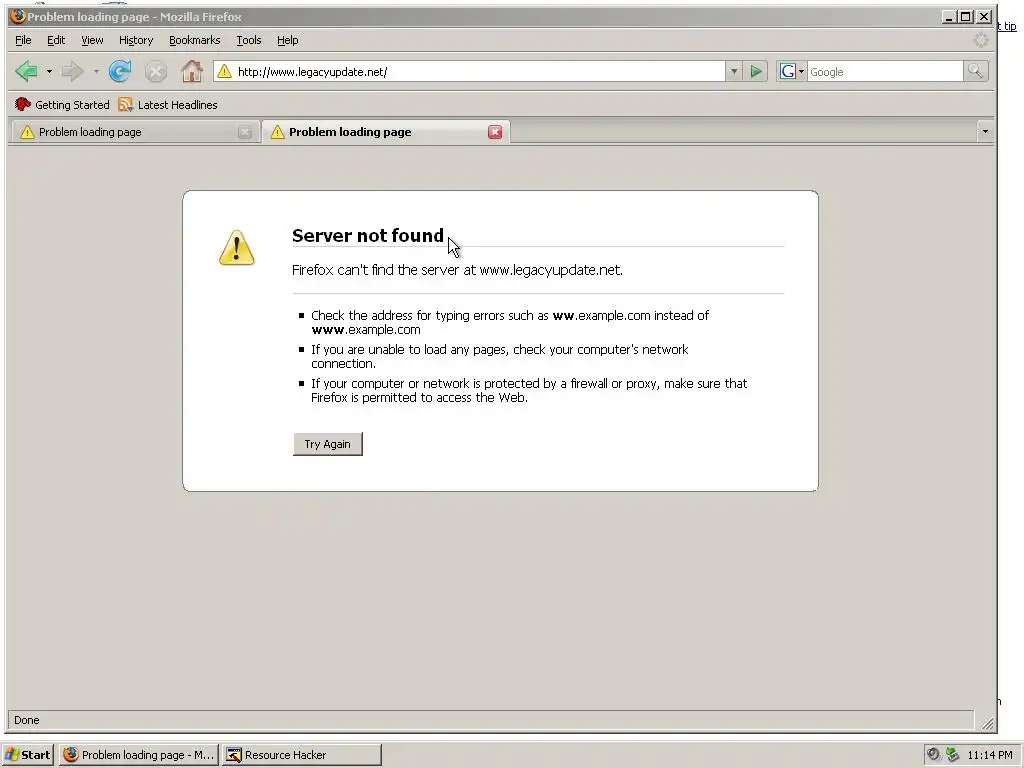
Task: Reload the current page
Action: pyautogui.click(x=120, y=71)
